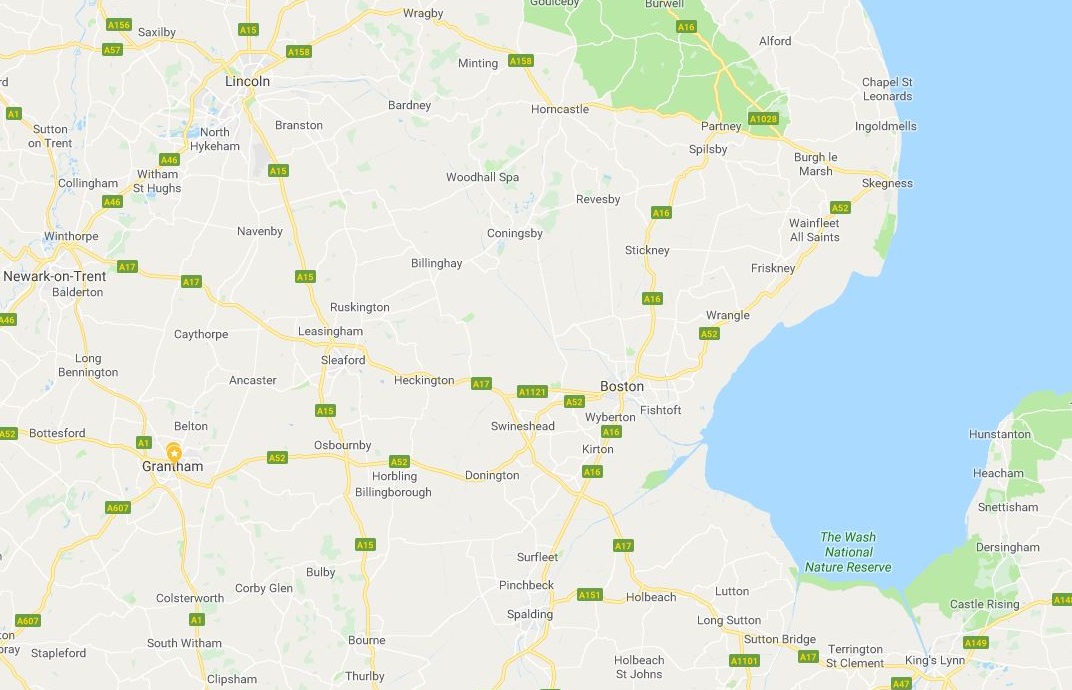Click the A1028 road shield near Partney
Viewport: 1072px width, 690px height.
click(x=763, y=119)
